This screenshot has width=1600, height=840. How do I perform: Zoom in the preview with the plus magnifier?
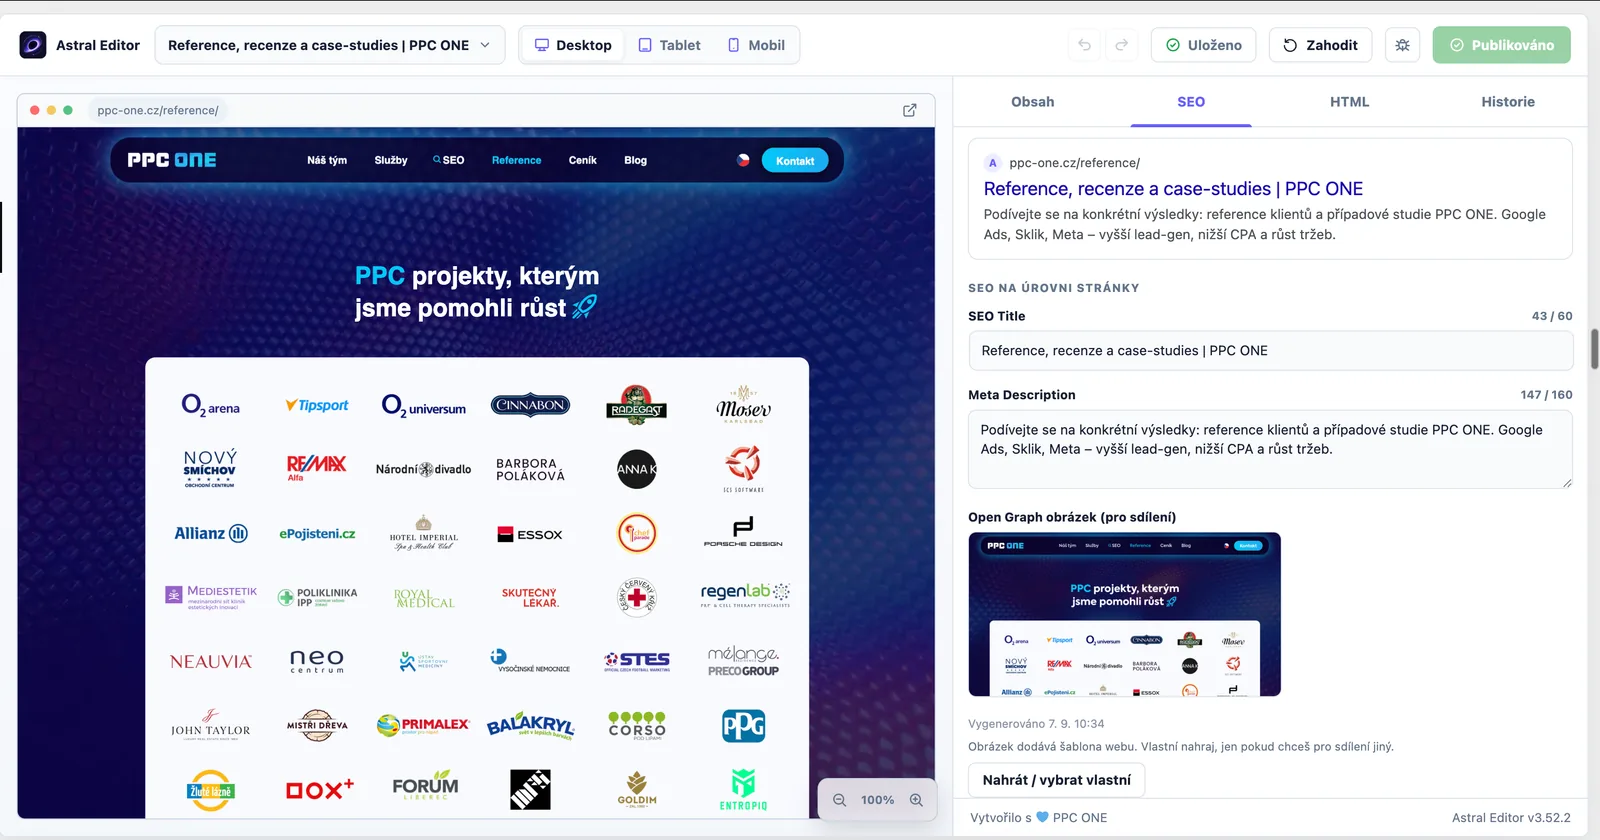coord(916,800)
